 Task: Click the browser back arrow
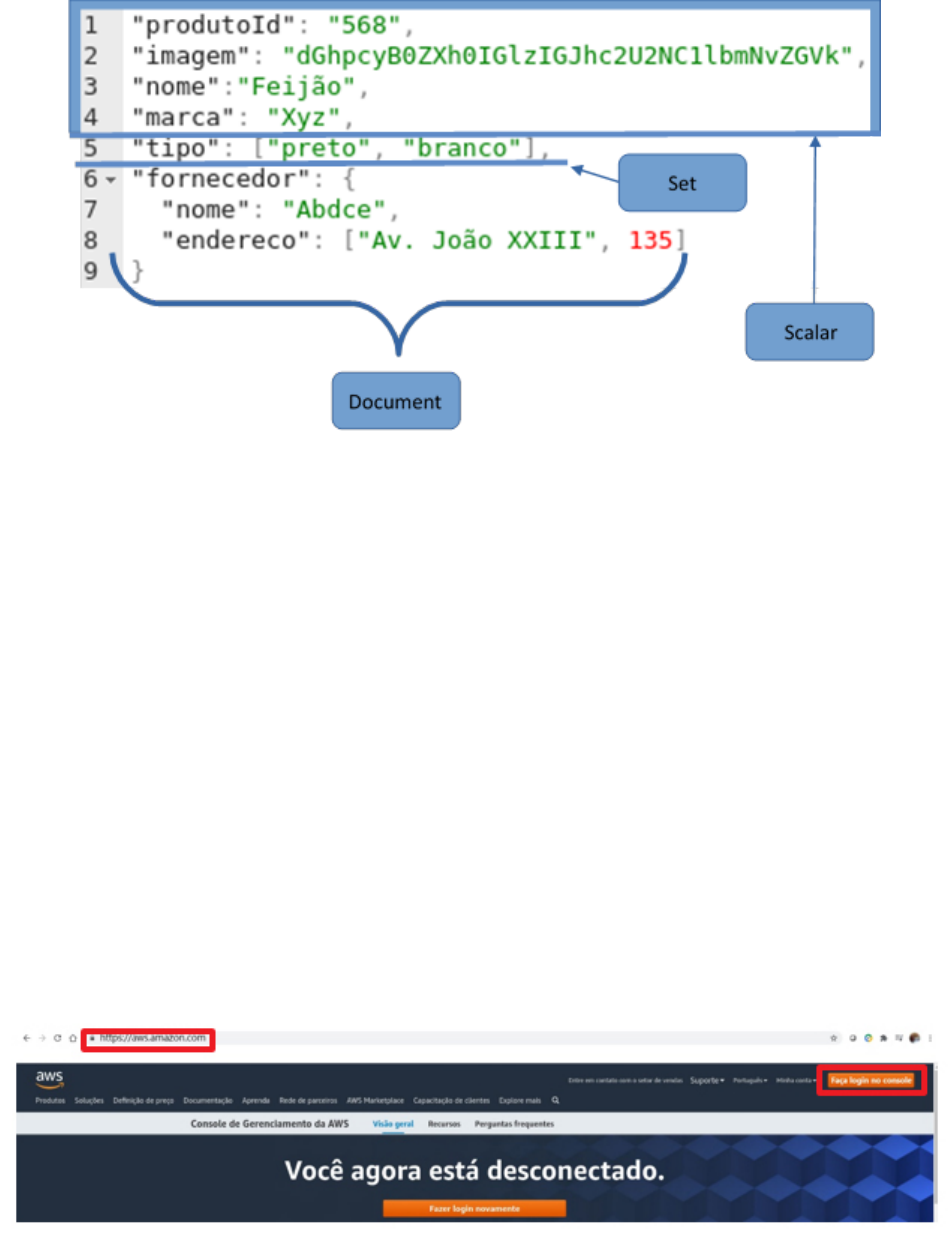pos(27,1039)
